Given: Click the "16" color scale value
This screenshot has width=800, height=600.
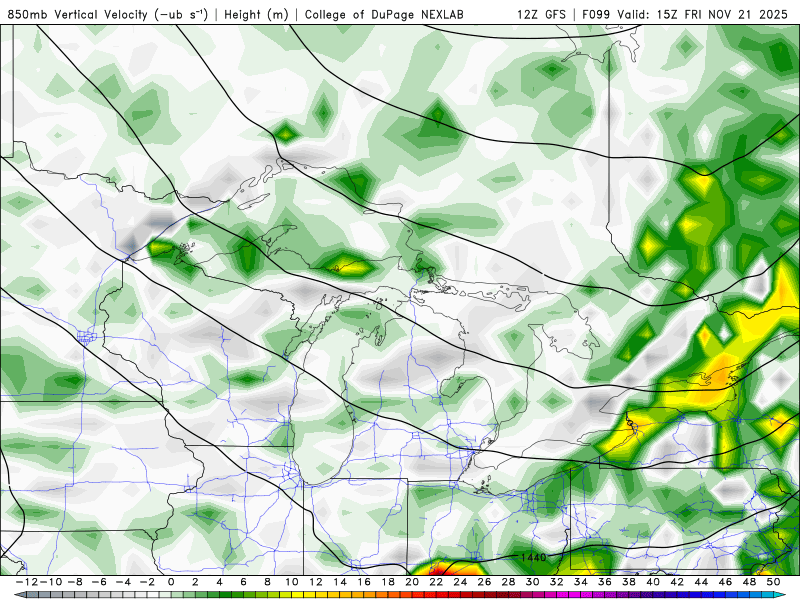Looking at the screenshot, I should (x=364, y=582).
